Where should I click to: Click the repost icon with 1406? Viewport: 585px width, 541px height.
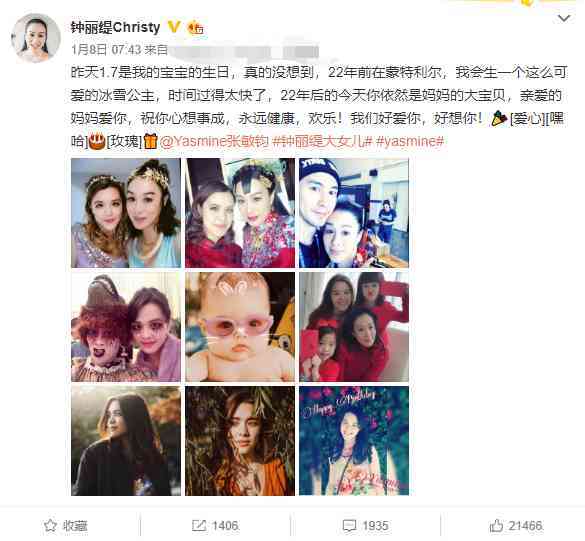point(215,526)
